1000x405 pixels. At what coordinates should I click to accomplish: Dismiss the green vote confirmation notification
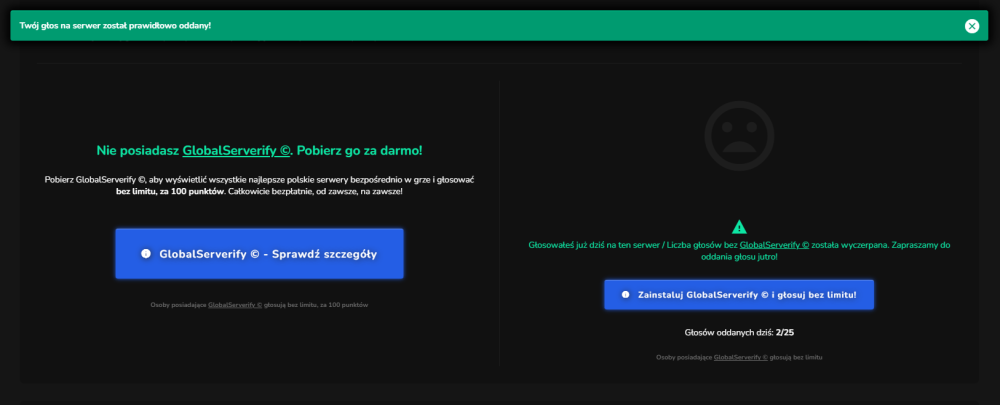(x=971, y=26)
